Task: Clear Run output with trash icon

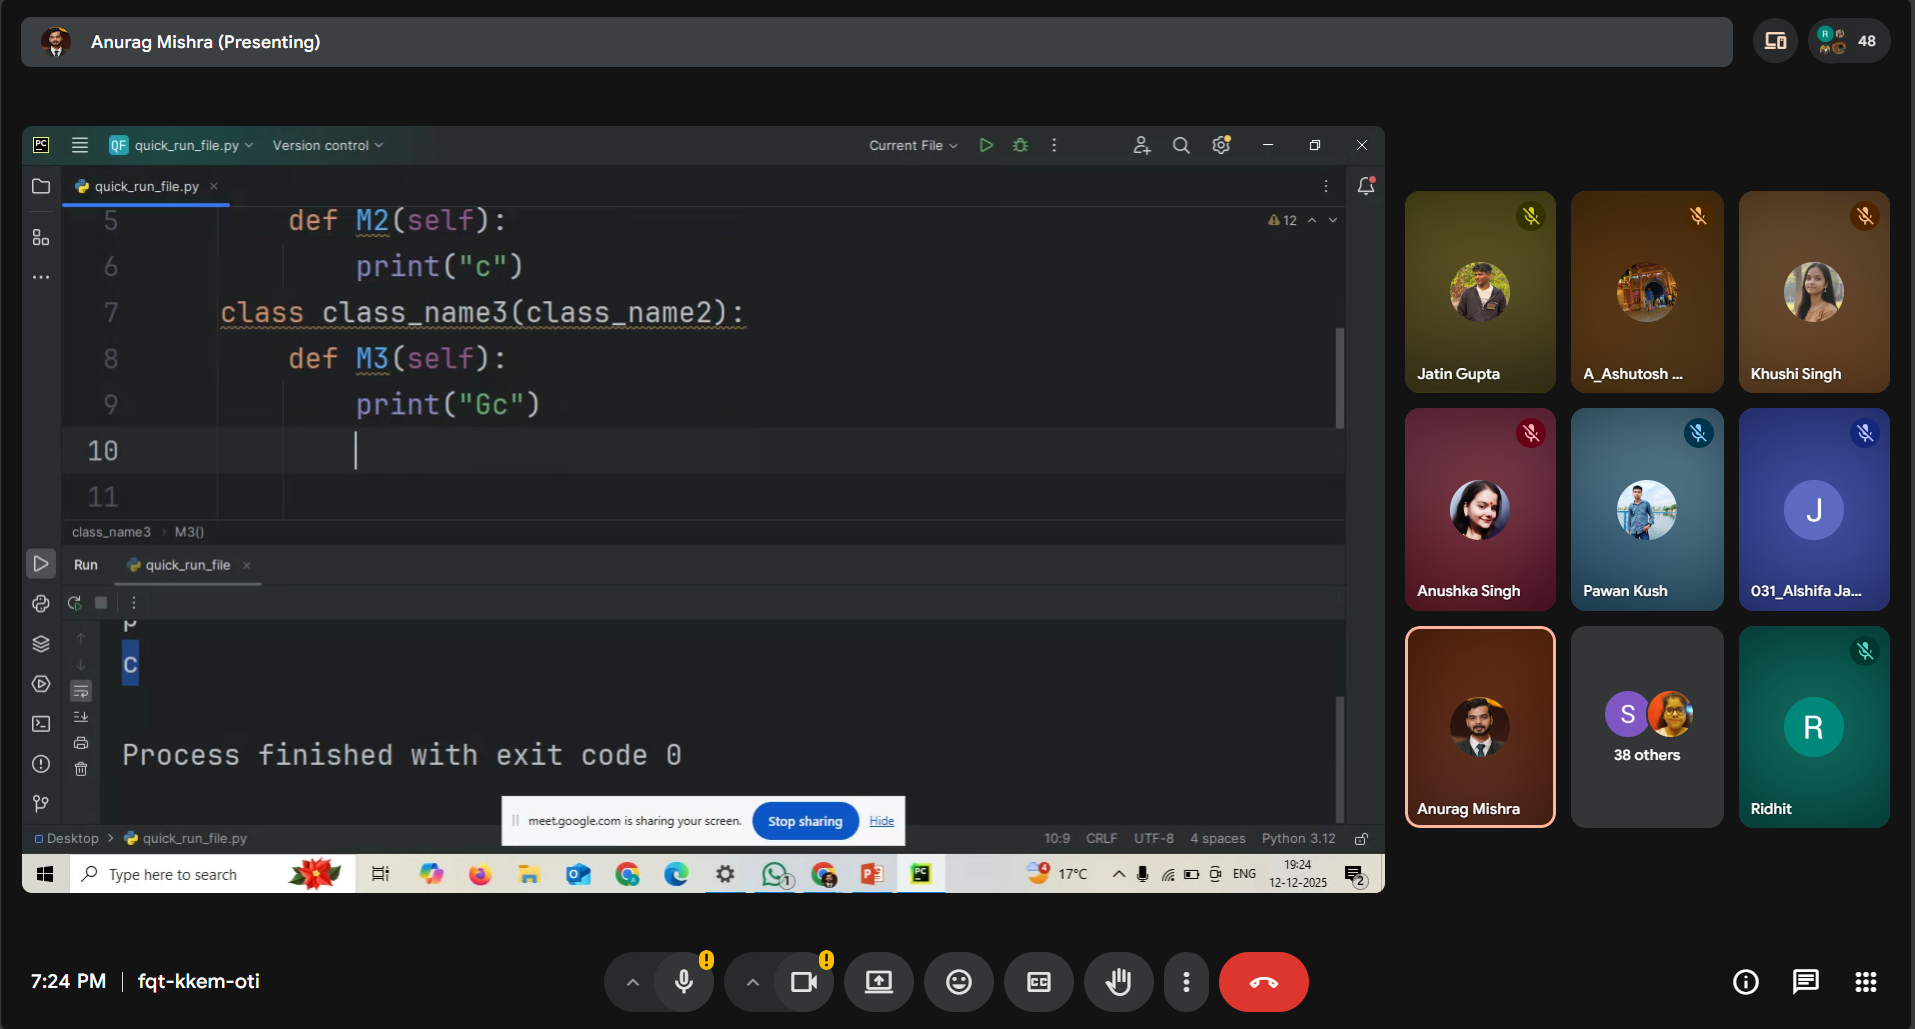Action: click(81, 770)
